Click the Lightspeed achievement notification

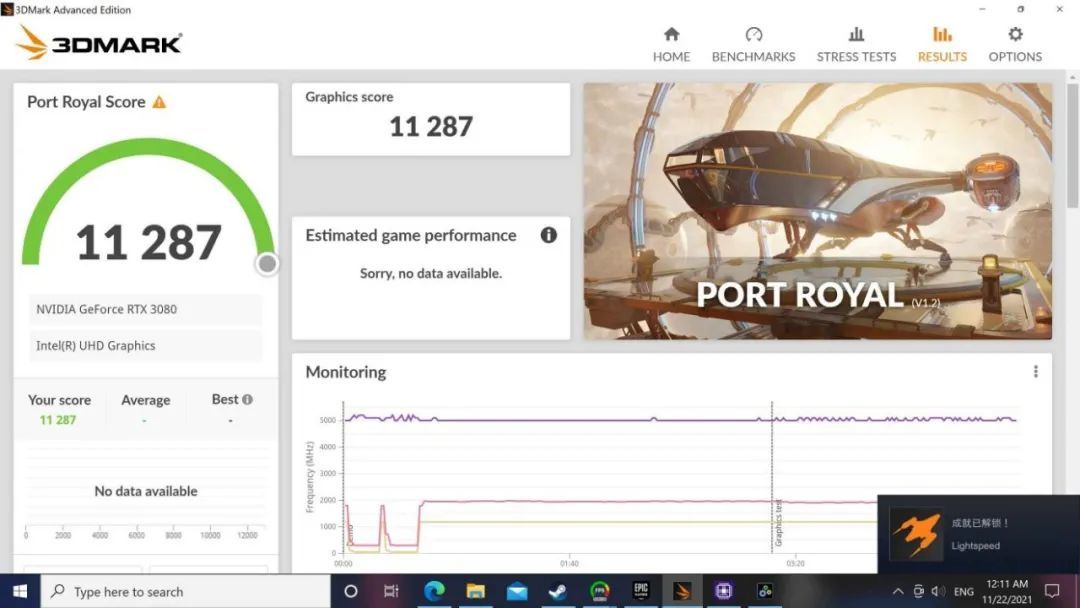coord(980,533)
